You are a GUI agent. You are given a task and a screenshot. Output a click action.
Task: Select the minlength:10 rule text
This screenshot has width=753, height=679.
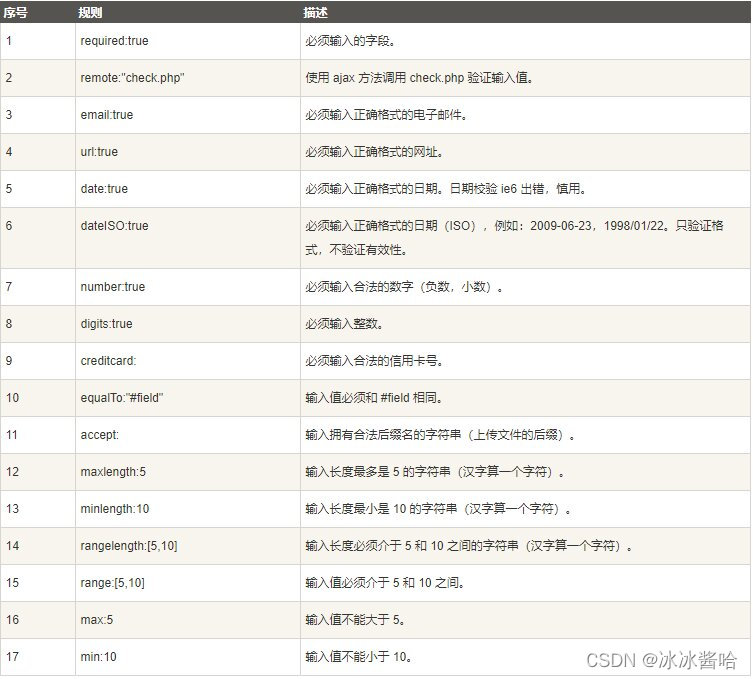115,509
